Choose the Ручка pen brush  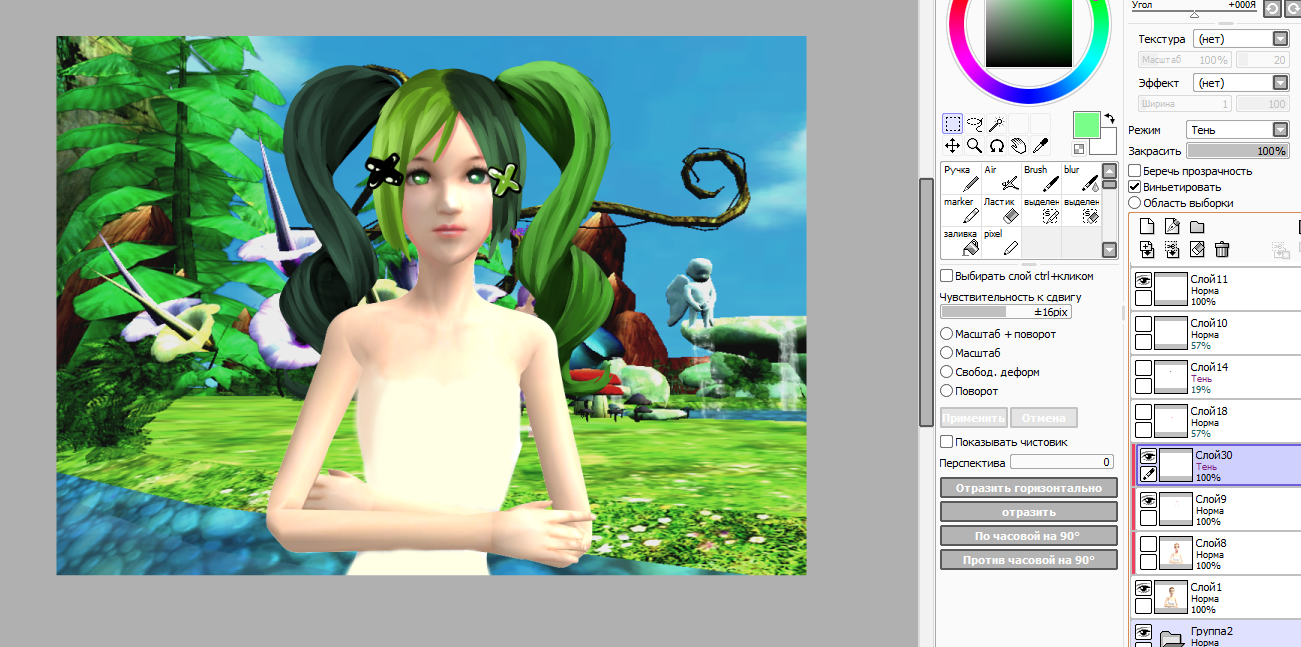click(x=961, y=178)
